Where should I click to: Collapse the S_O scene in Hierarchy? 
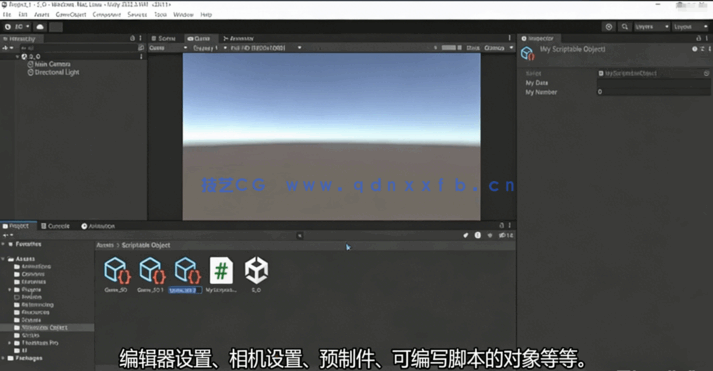pos(17,57)
